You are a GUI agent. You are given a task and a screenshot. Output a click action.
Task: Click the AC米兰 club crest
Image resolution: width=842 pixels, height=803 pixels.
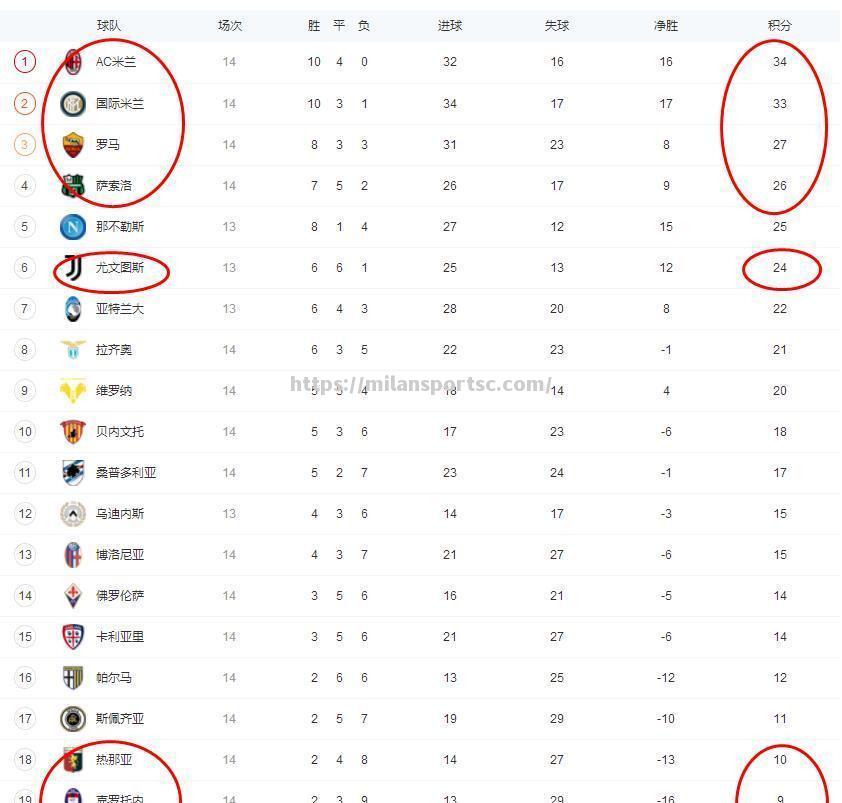coord(73,62)
